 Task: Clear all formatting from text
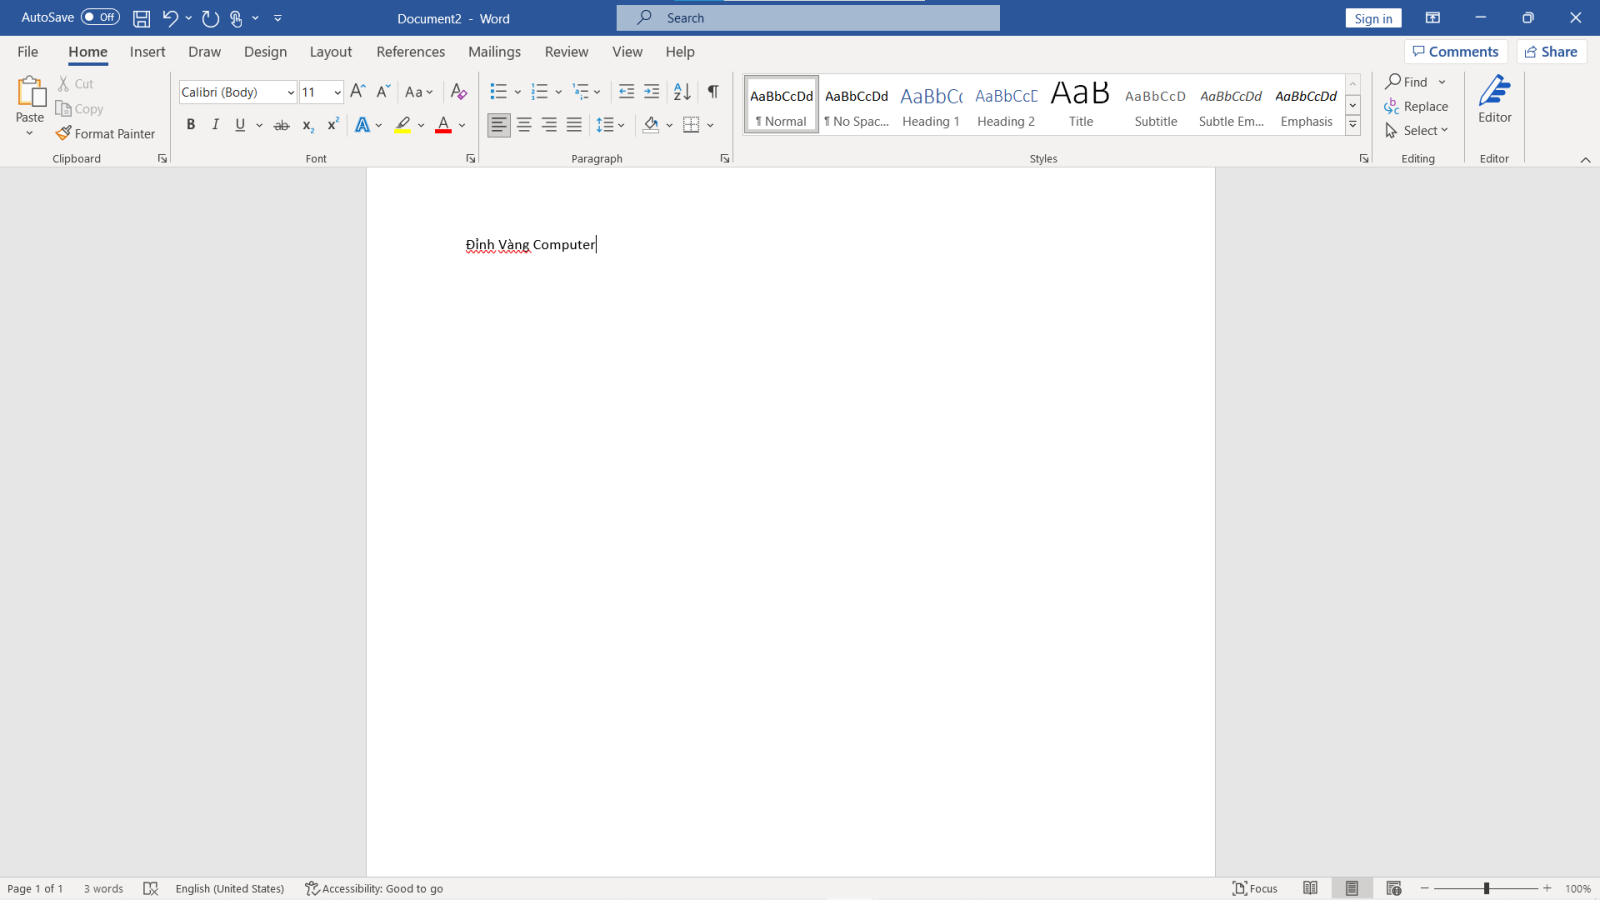click(x=459, y=91)
